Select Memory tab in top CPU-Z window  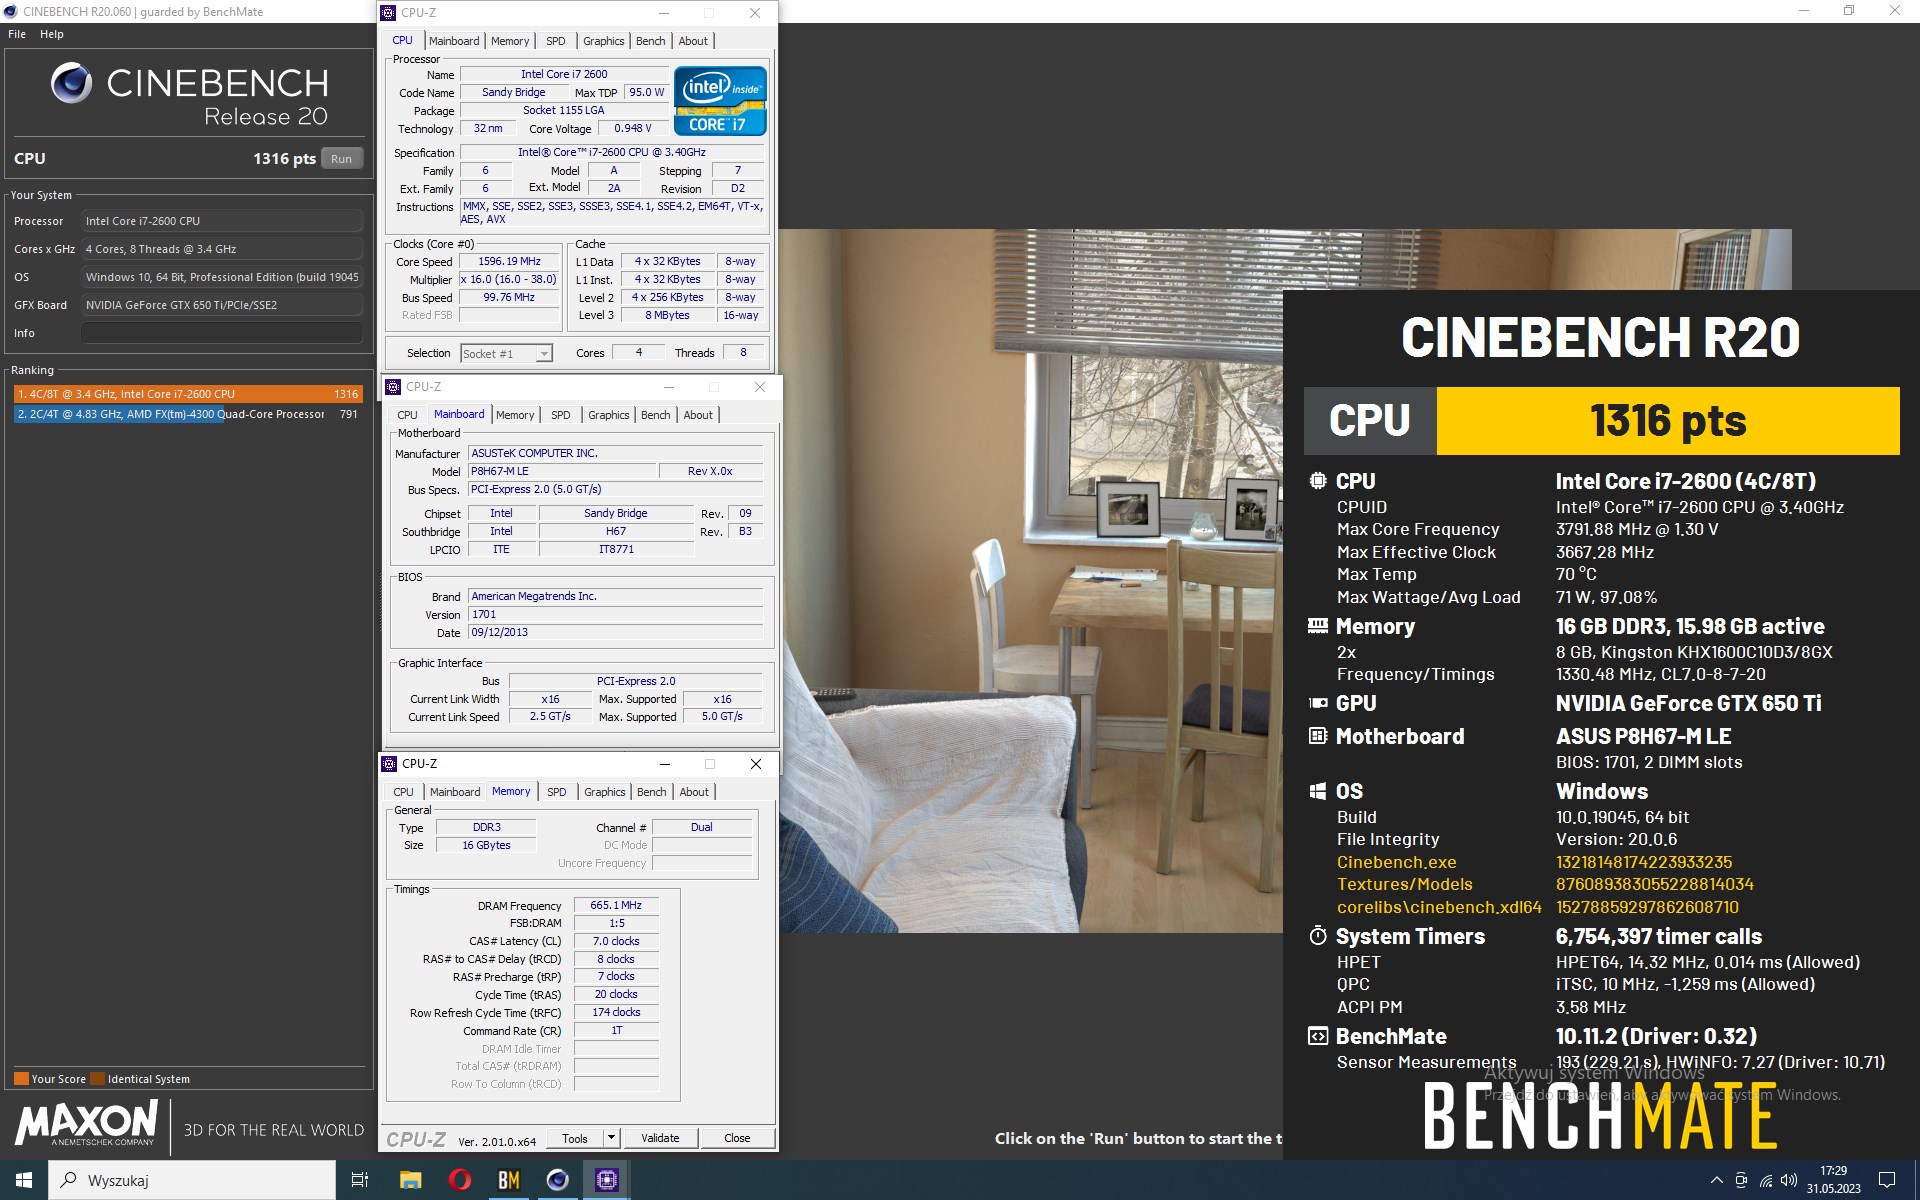[x=510, y=41]
